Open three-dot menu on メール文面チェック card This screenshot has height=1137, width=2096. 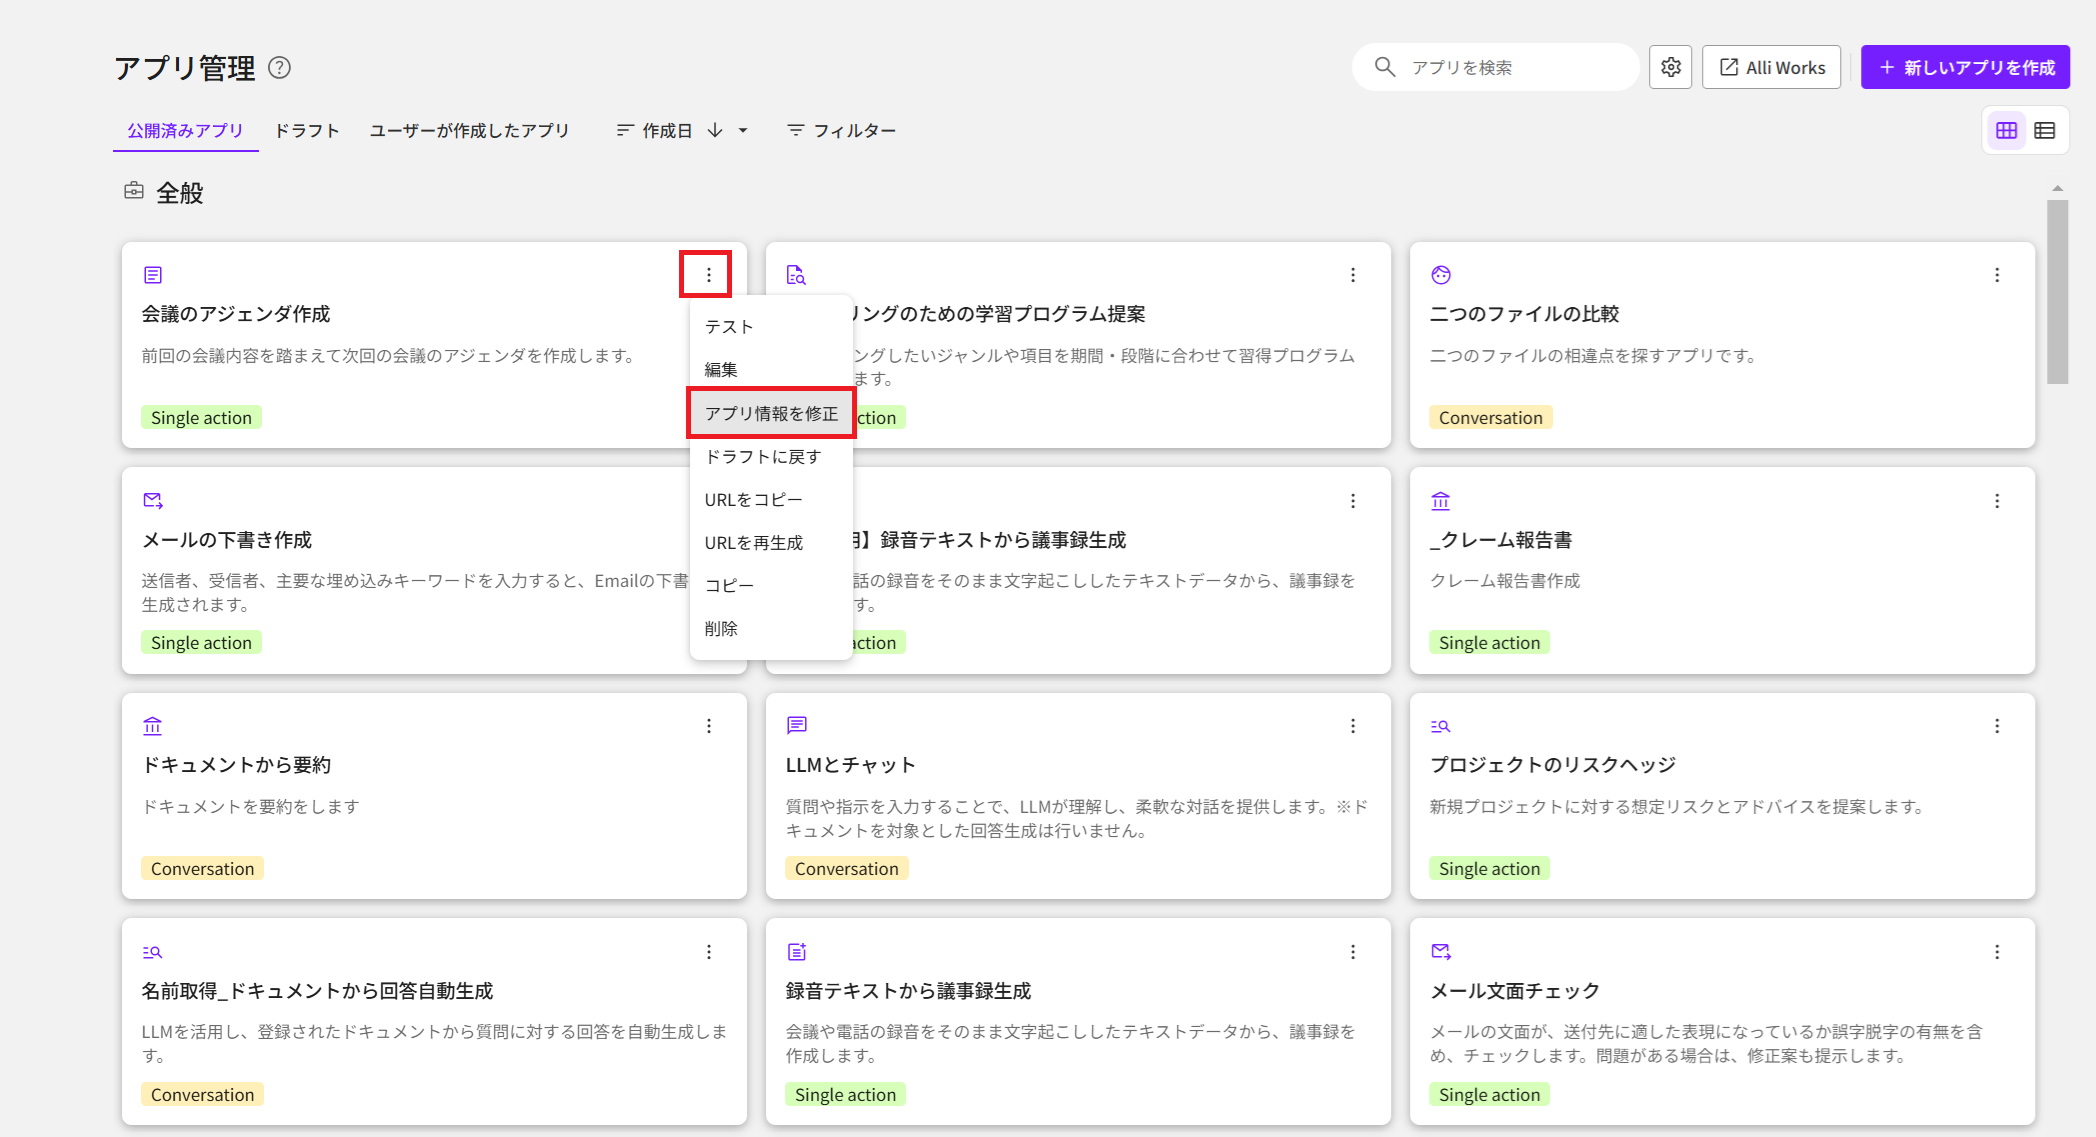coord(1997,952)
